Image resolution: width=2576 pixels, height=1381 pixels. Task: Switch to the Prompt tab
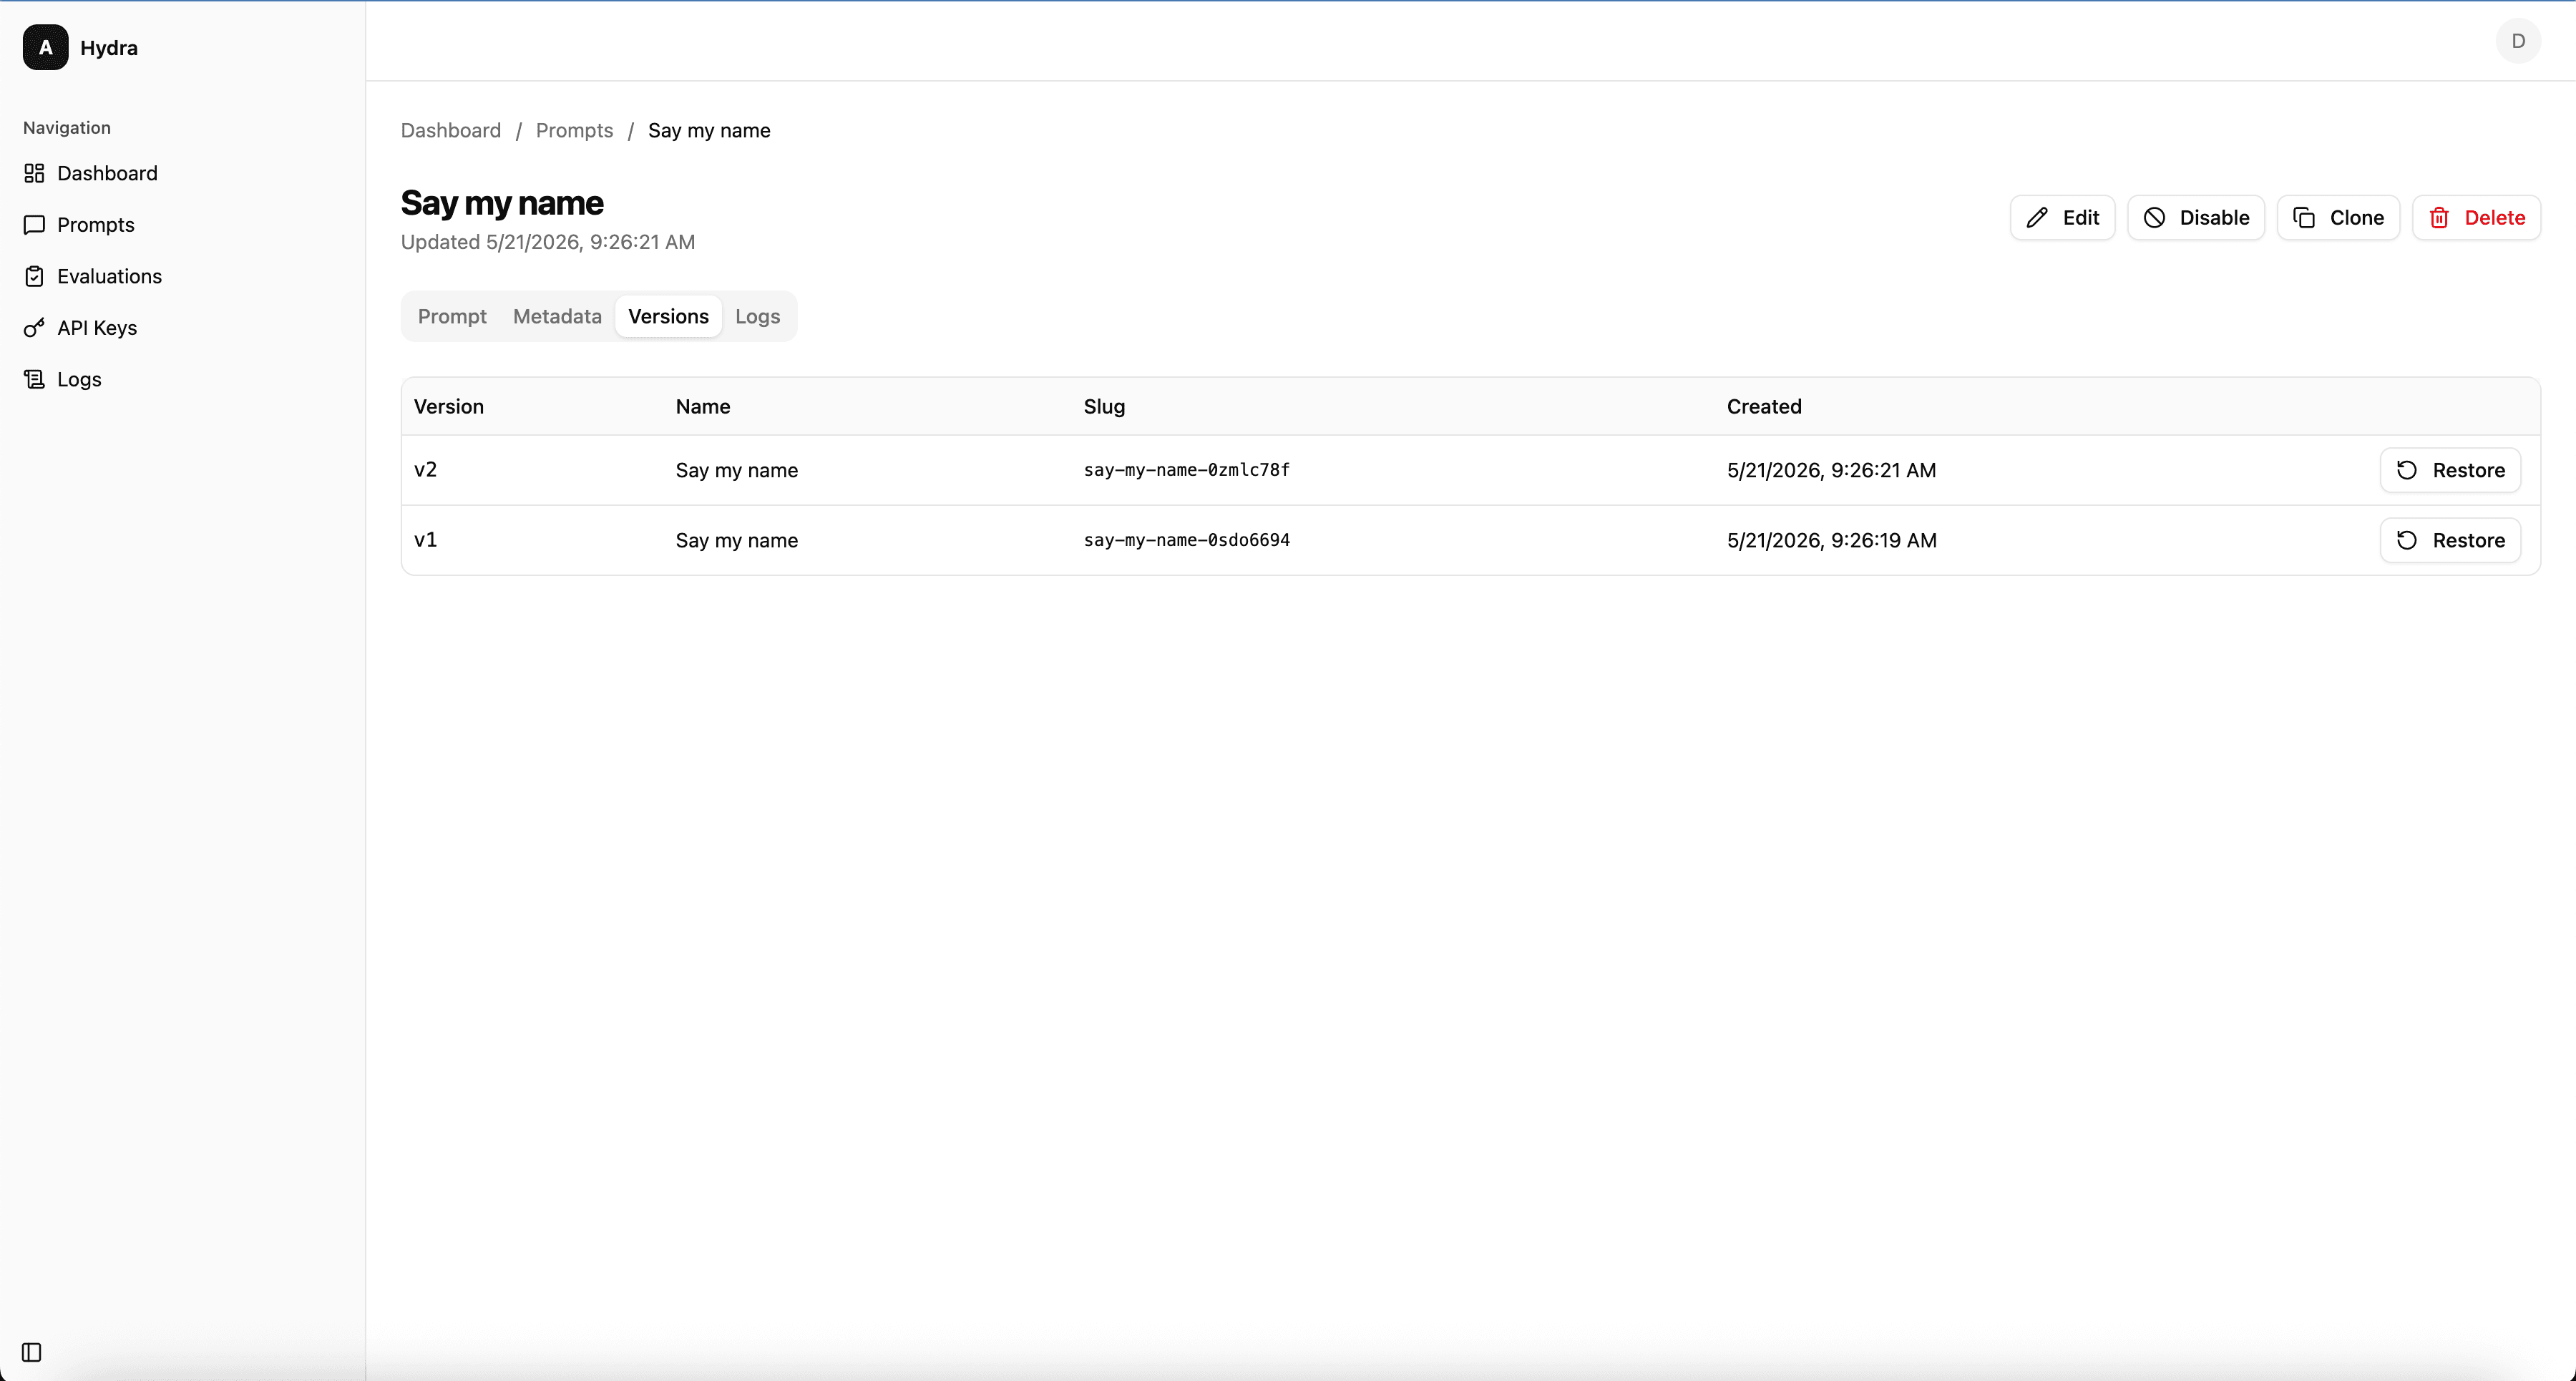click(452, 316)
